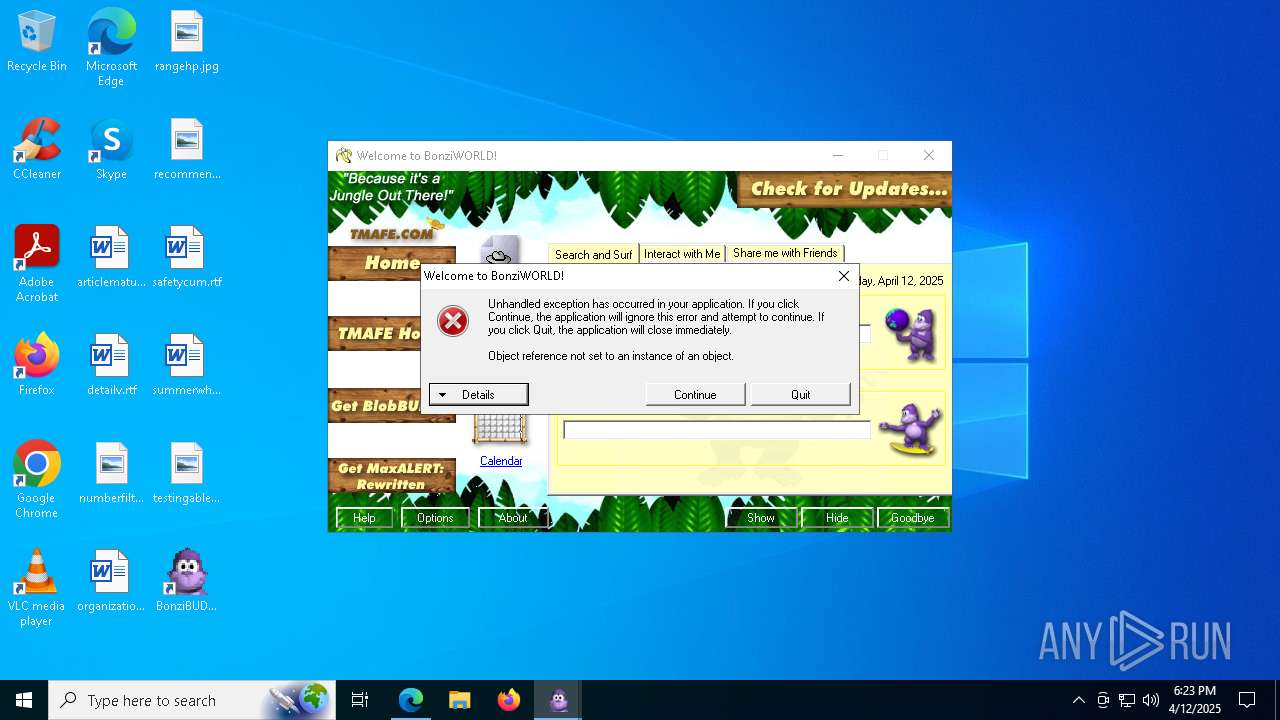Click the taskbar clock showing 6:23 PM
The height and width of the screenshot is (720, 1280).
coord(1195,700)
